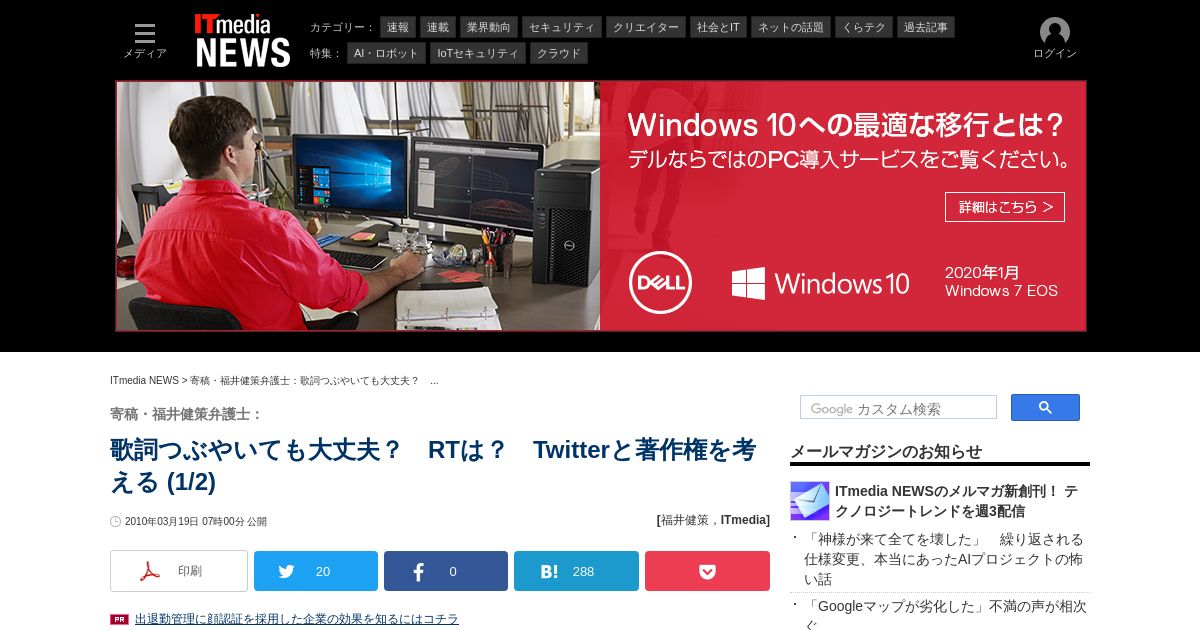Open the クリエイター category

646,27
